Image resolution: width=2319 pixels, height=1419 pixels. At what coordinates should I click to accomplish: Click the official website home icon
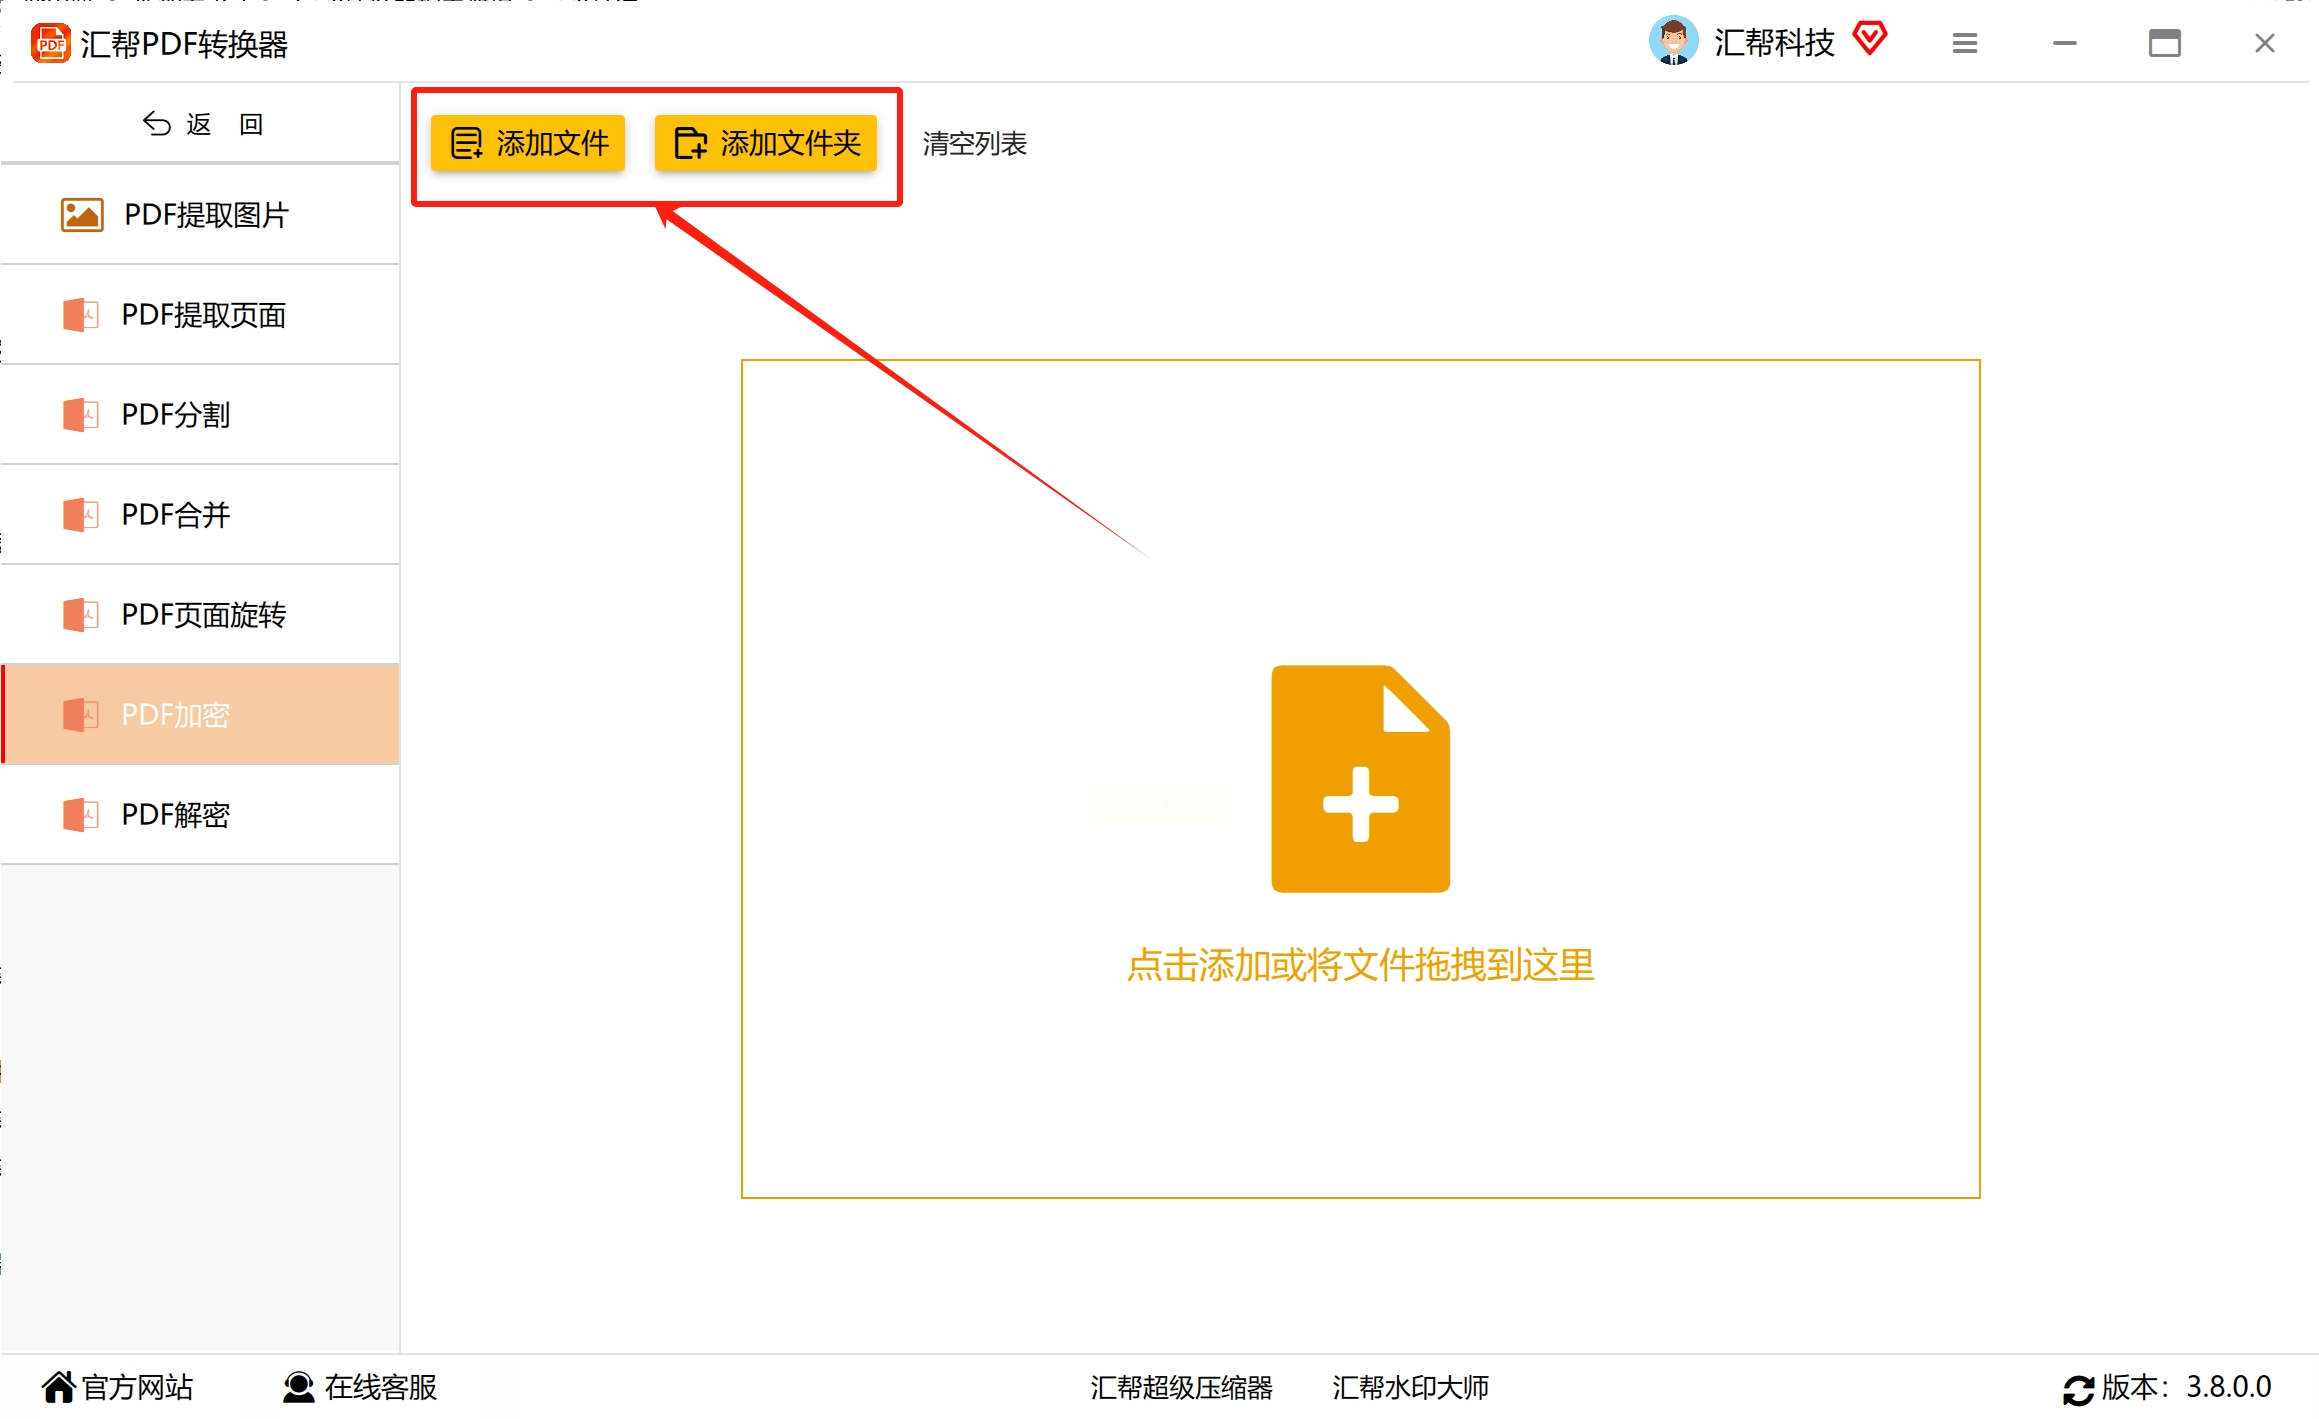[x=58, y=1387]
